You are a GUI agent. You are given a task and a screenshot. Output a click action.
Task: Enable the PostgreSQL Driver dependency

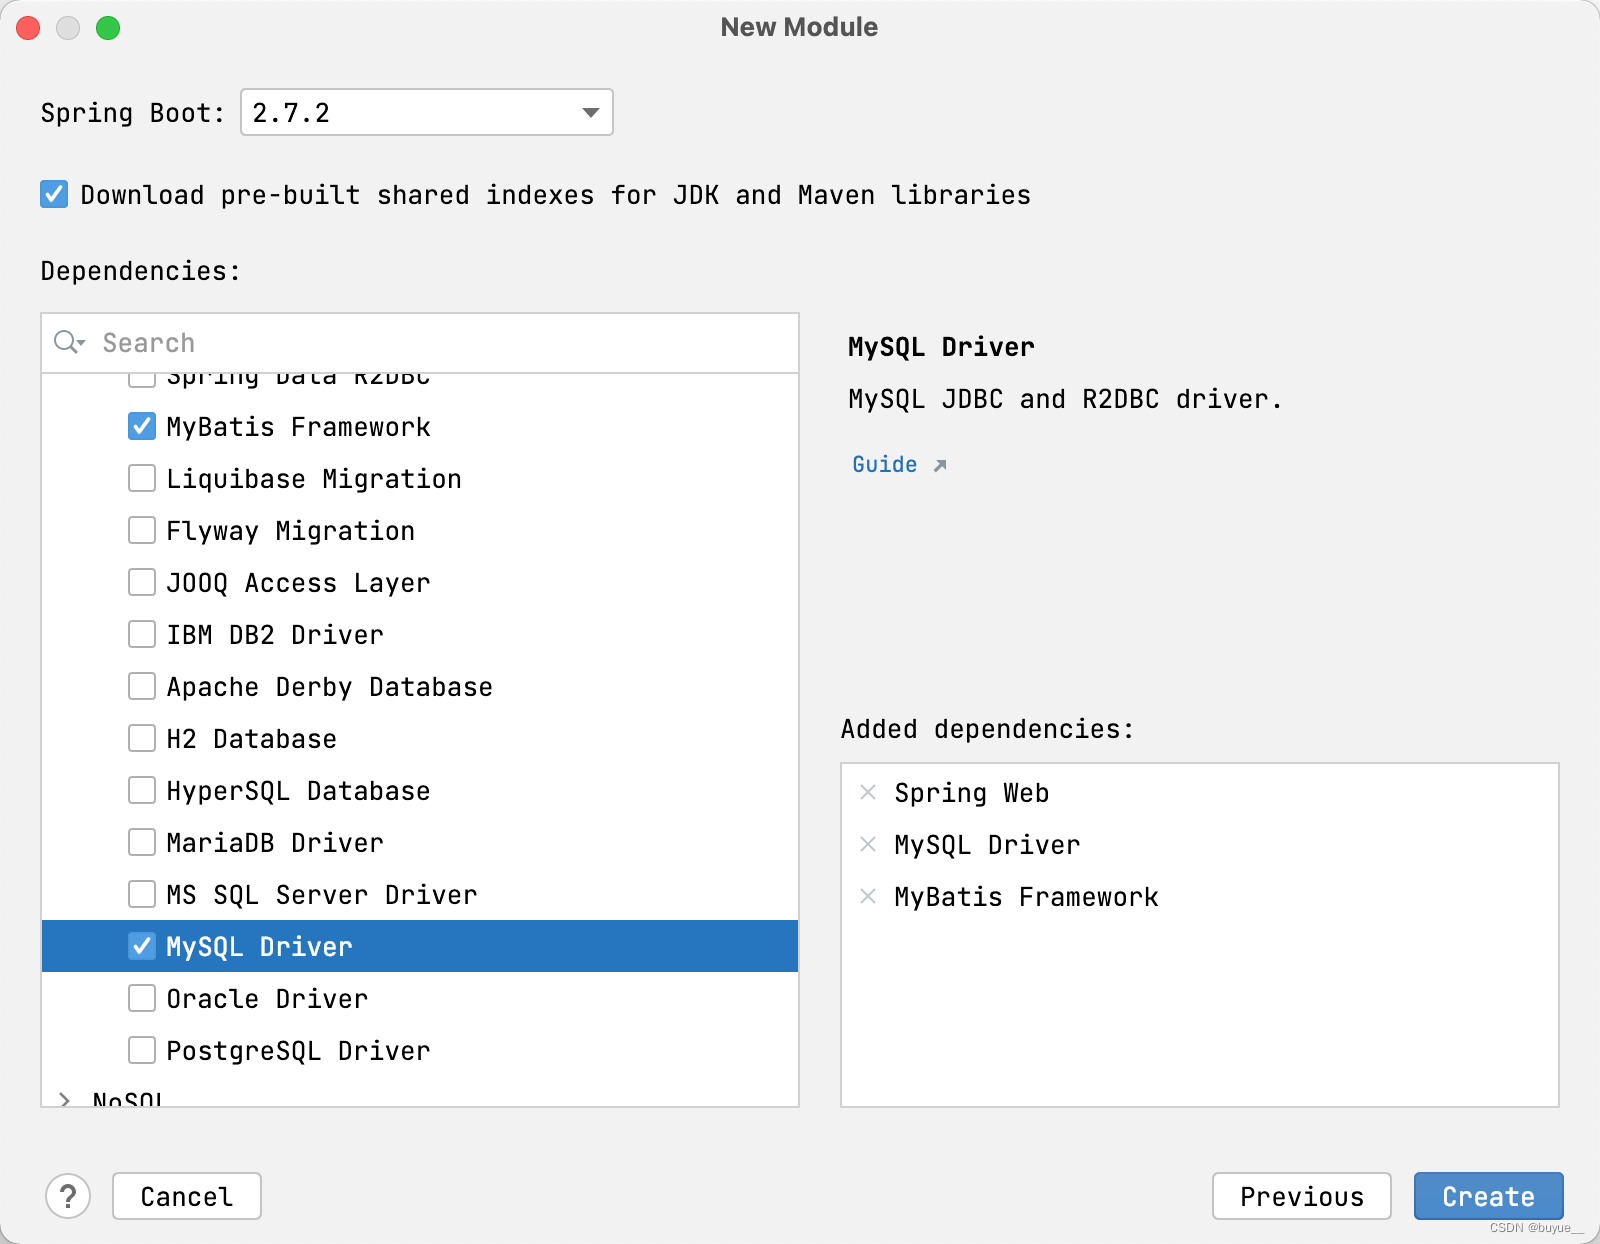coord(141,1050)
